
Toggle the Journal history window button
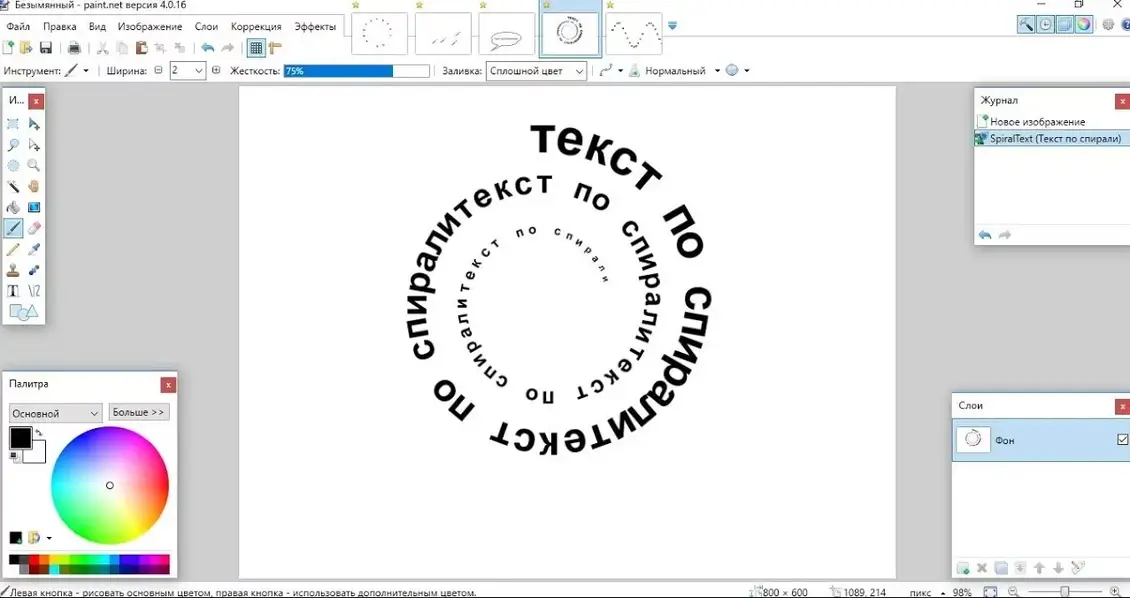[1045, 25]
